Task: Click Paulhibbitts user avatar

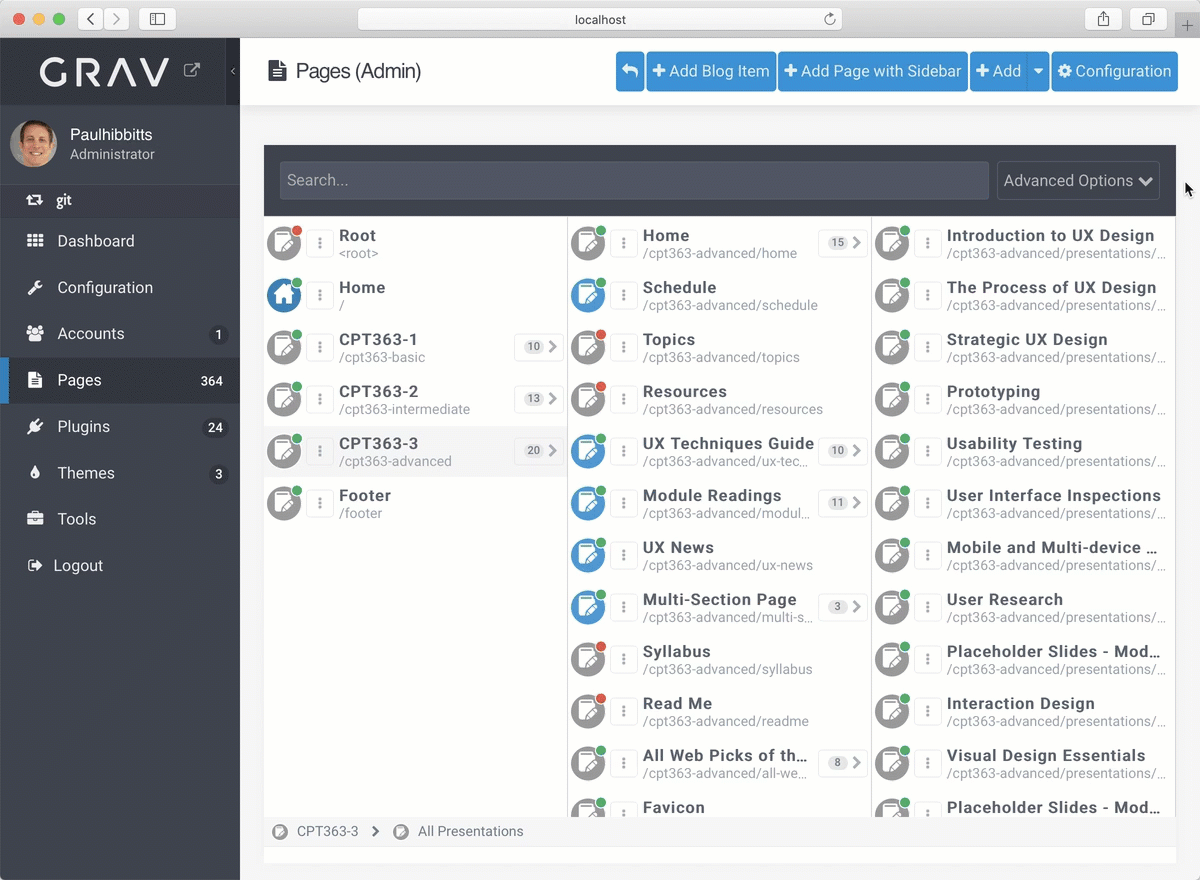Action: pyautogui.click(x=34, y=144)
